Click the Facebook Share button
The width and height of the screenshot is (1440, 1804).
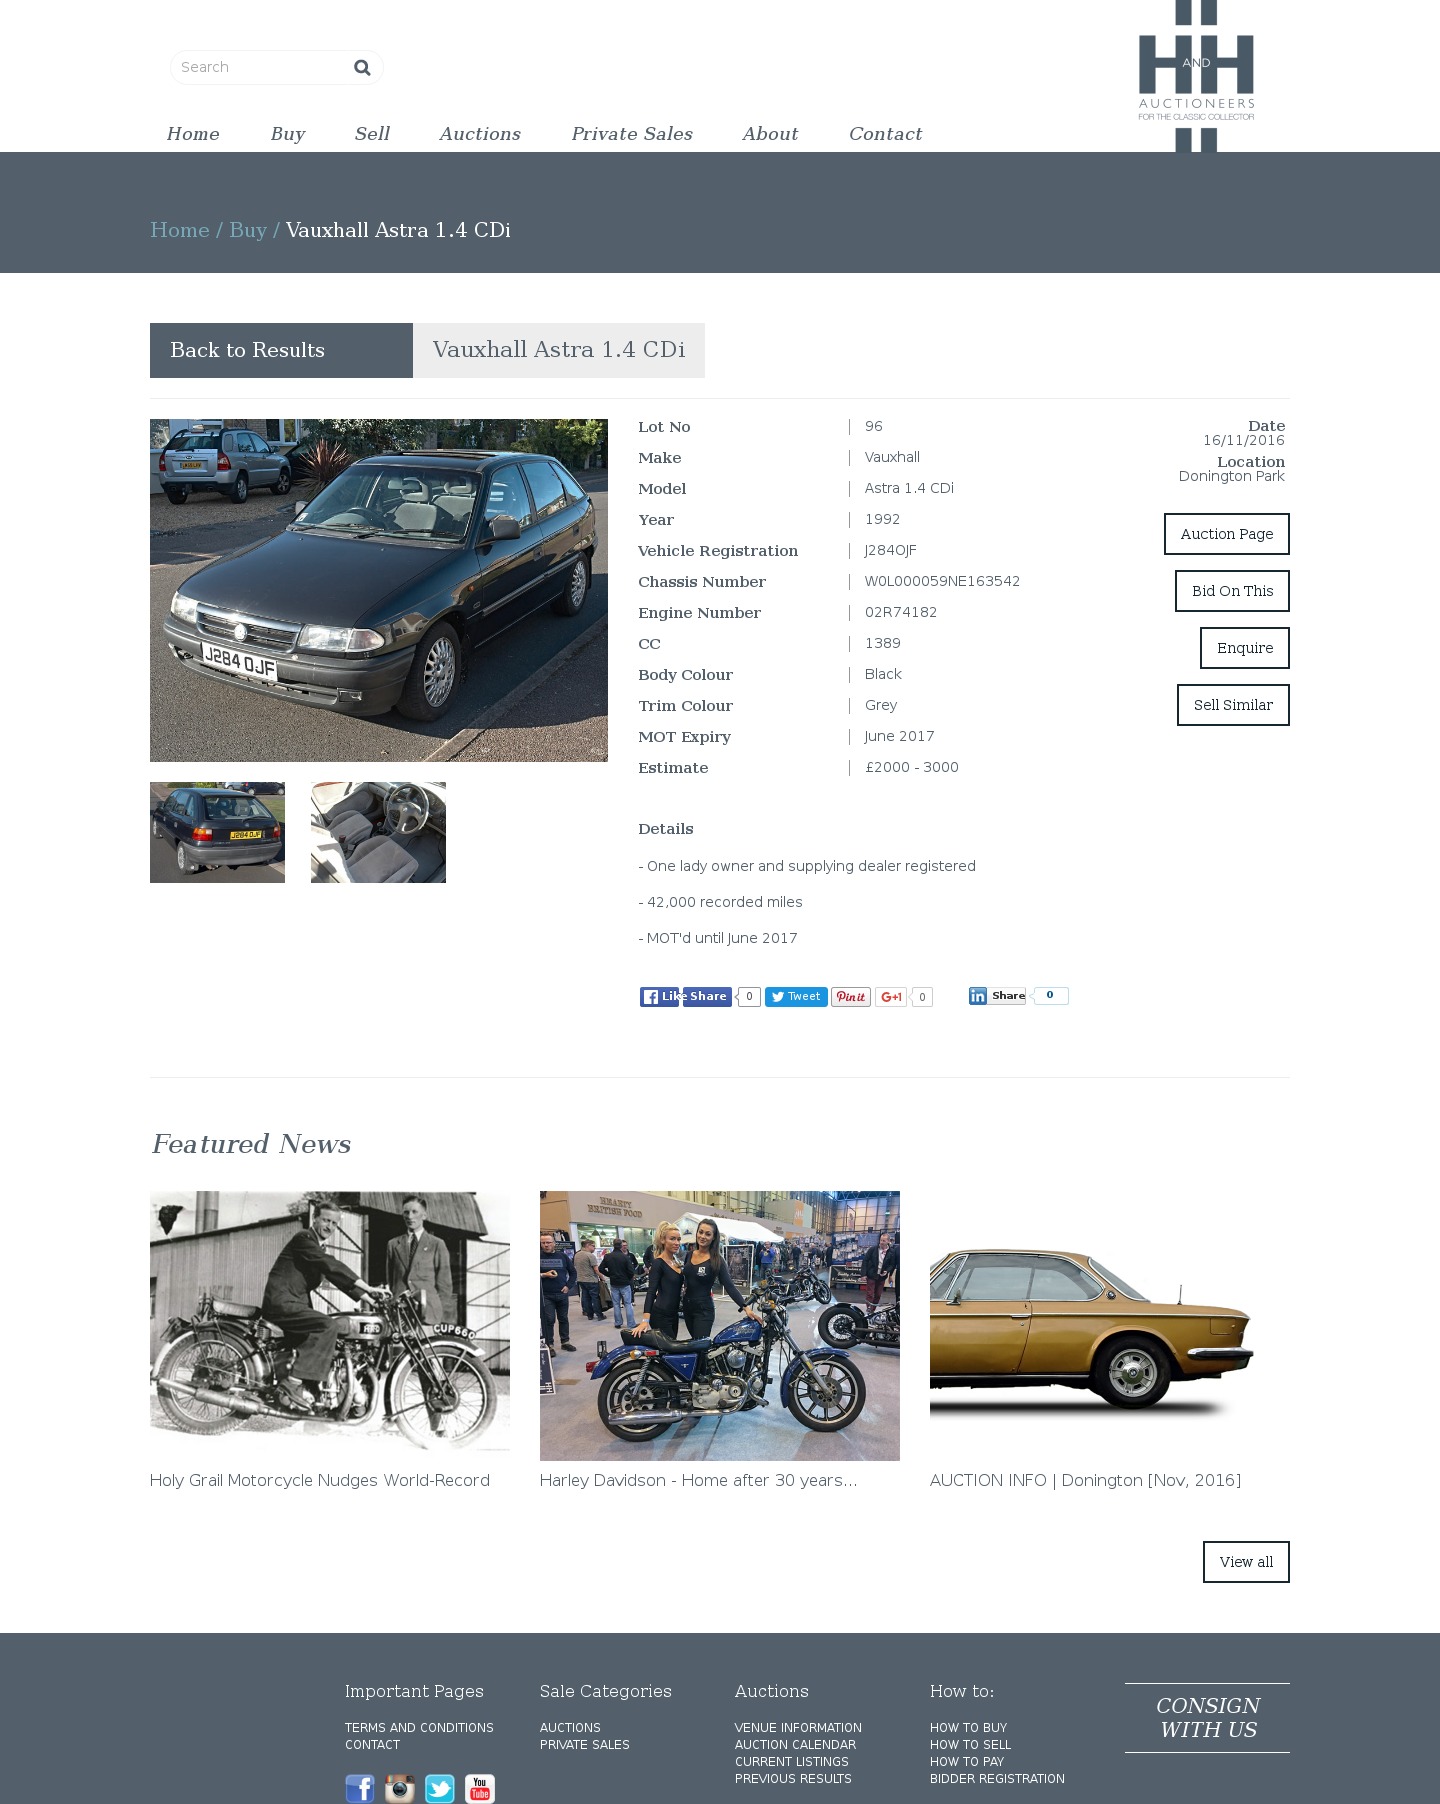point(707,996)
